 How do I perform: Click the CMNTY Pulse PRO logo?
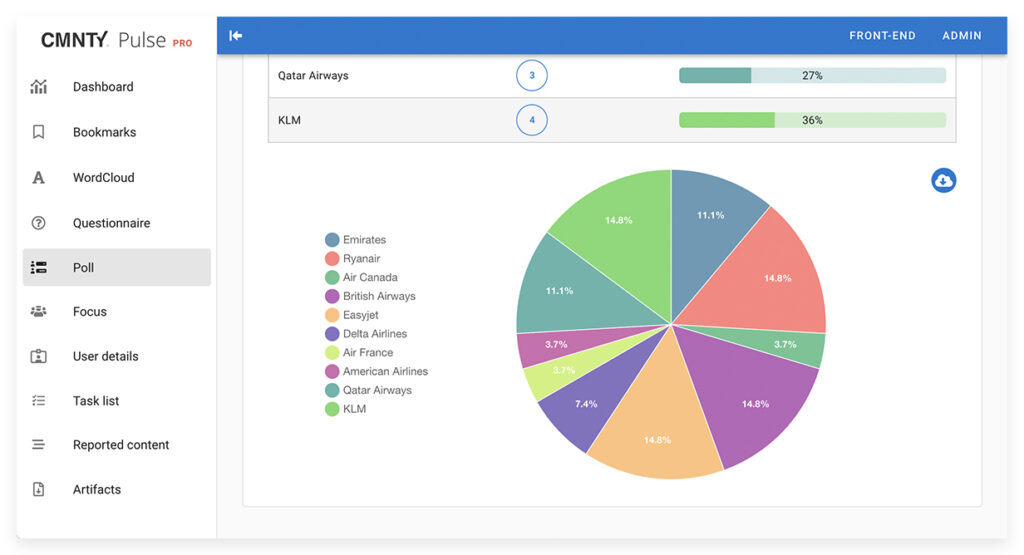[116, 40]
